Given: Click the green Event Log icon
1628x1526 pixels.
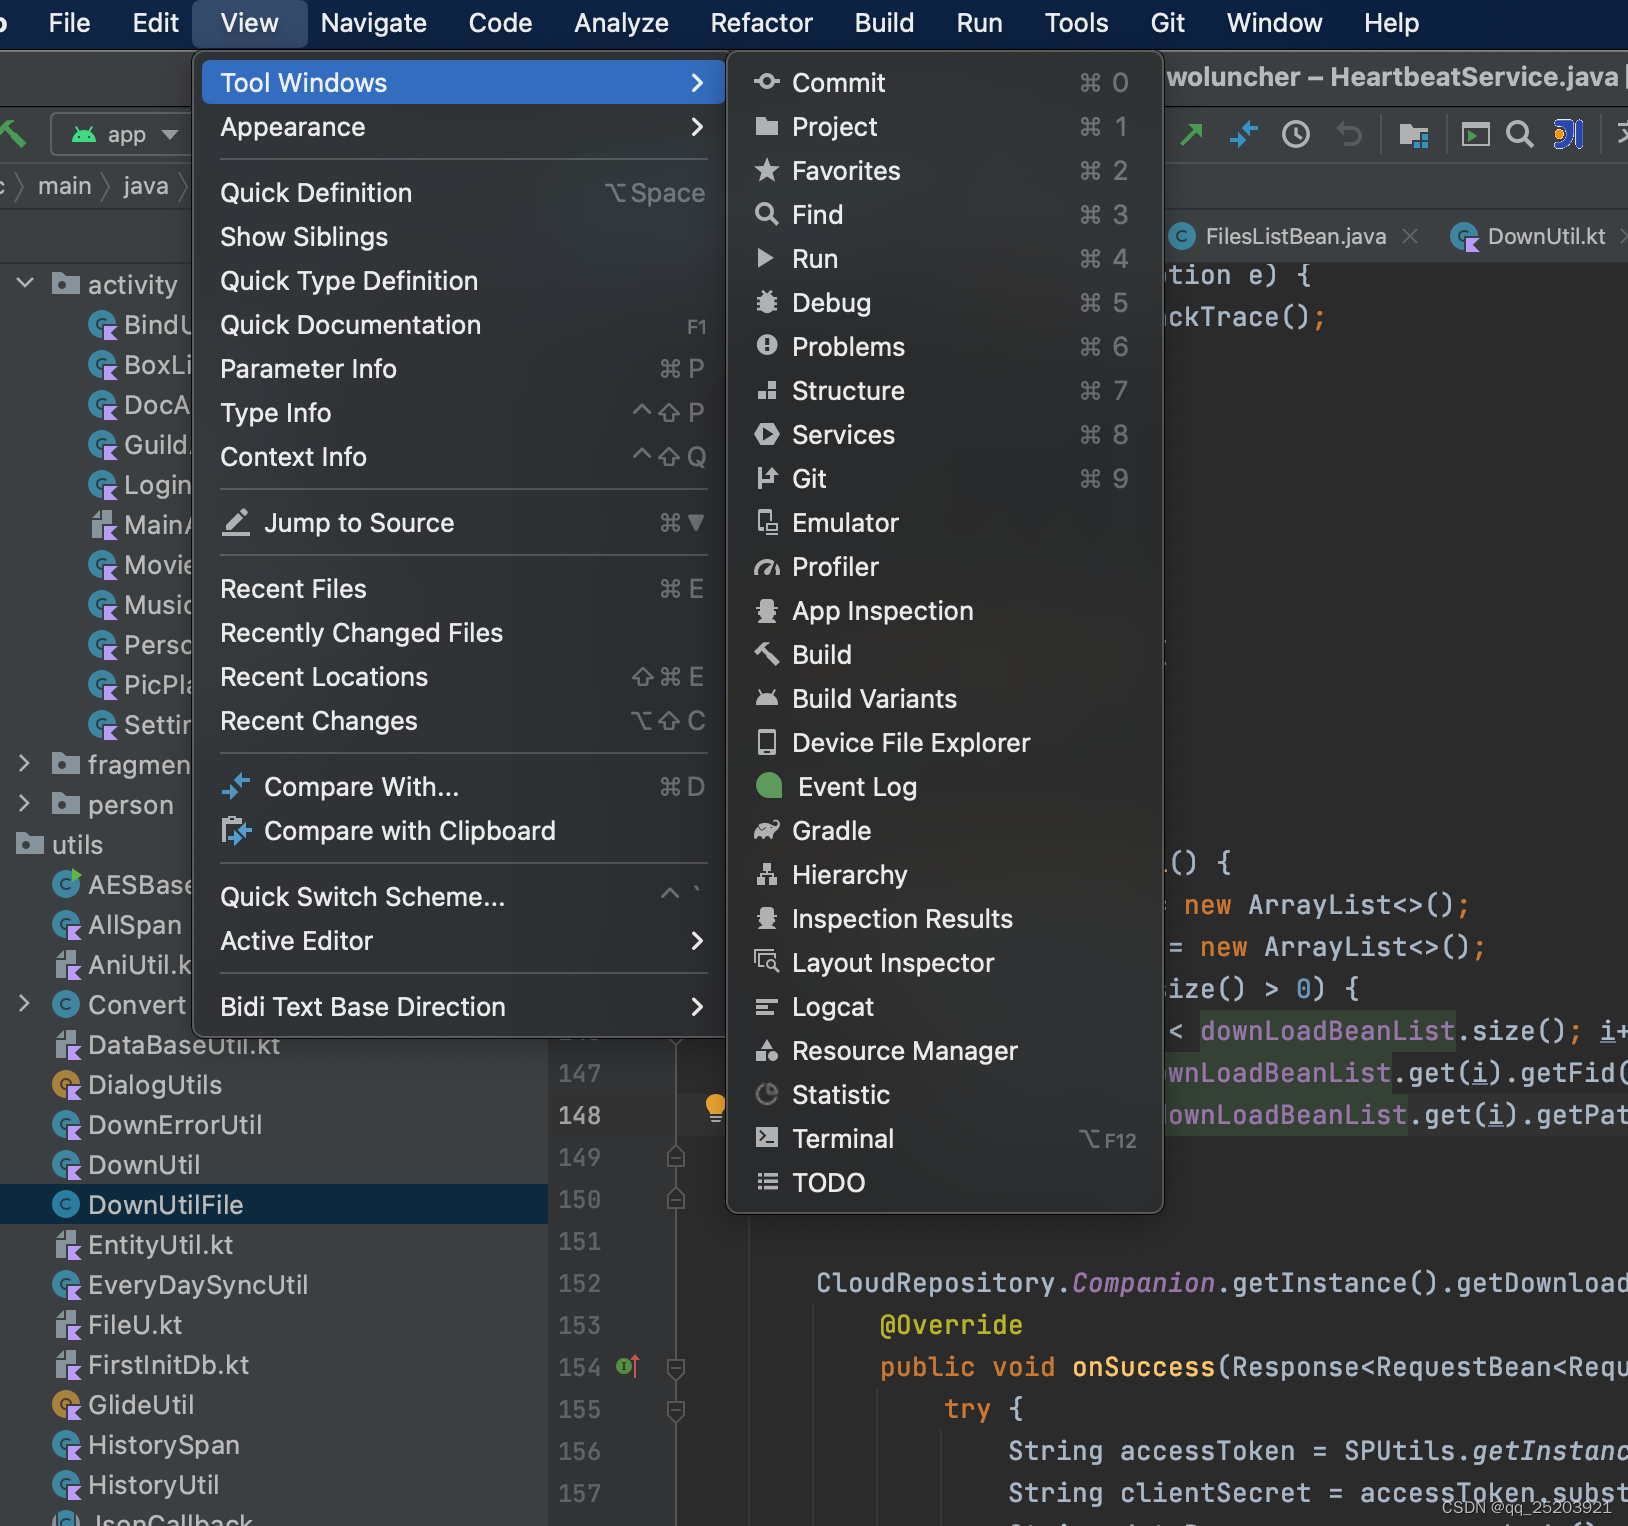Looking at the screenshot, I should coord(769,786).
